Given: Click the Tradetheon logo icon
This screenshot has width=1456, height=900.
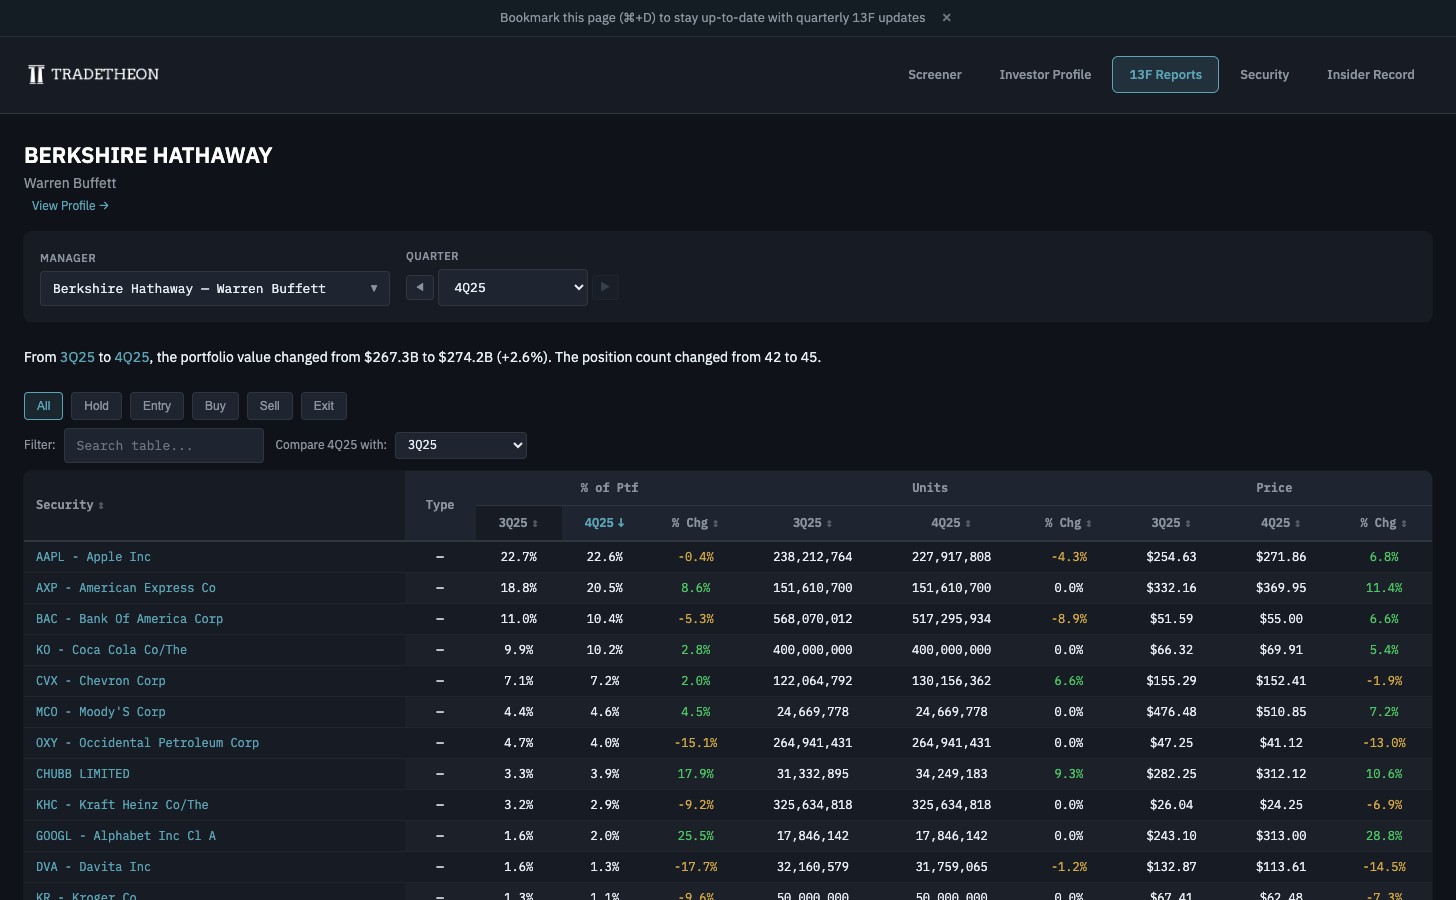Looking at the screenshot, I should [x=35, y=73].
